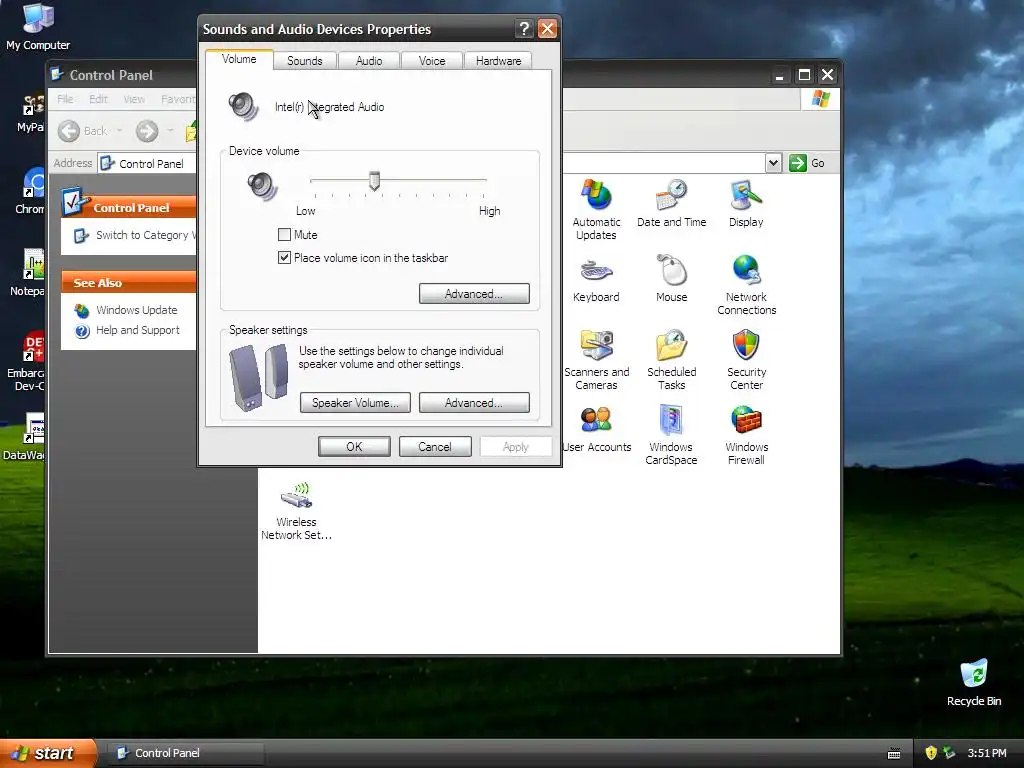Click the Go button in address bar
The height and width of the screenshot is (768, 1024).
coord(808,163)
